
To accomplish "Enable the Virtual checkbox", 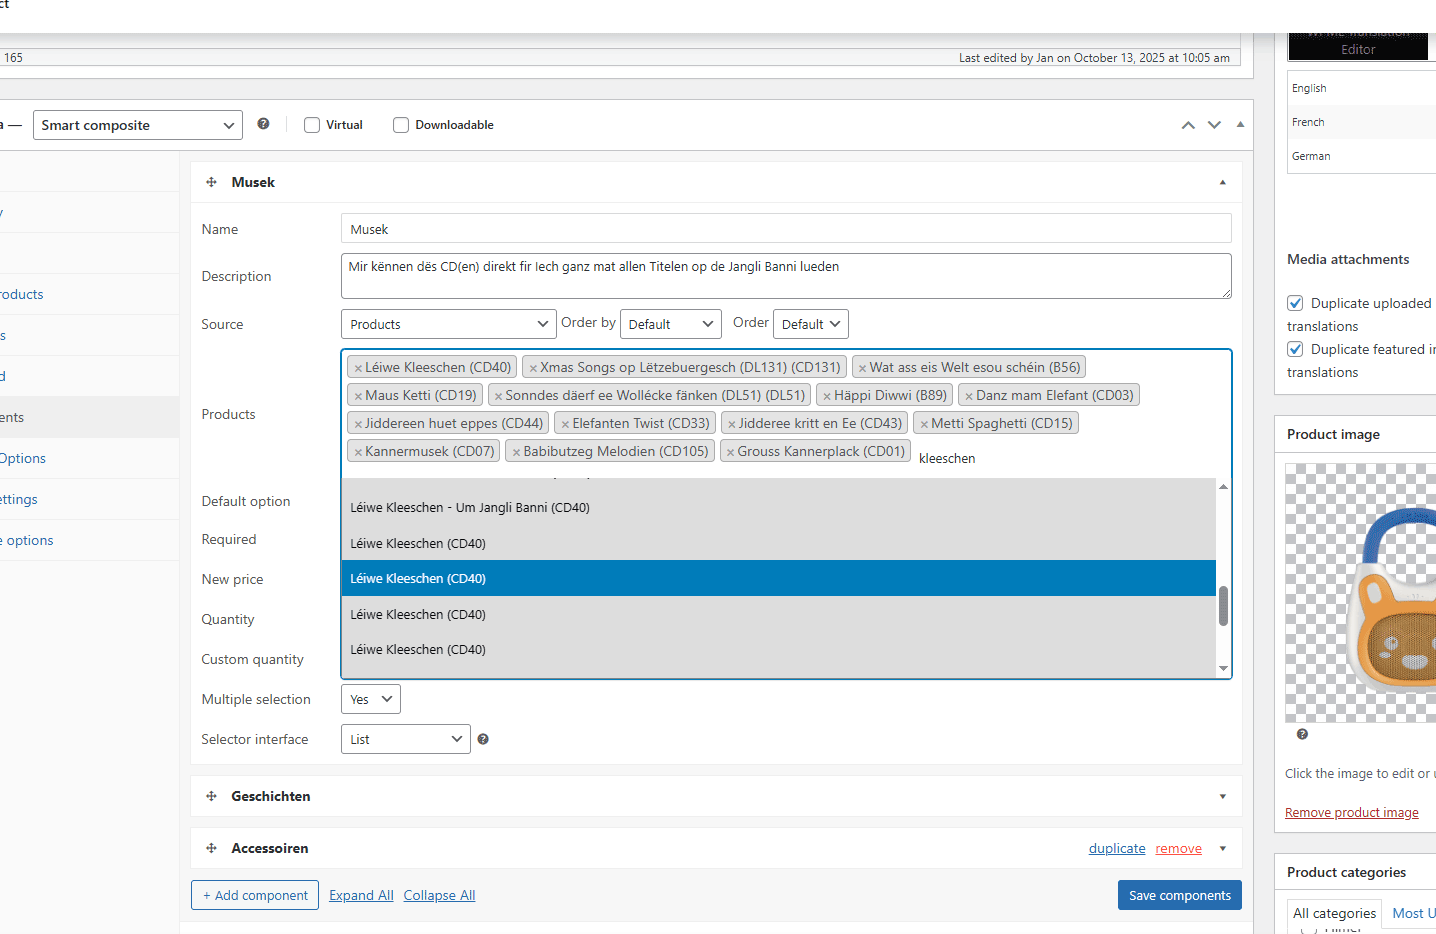I will [312, 125].
